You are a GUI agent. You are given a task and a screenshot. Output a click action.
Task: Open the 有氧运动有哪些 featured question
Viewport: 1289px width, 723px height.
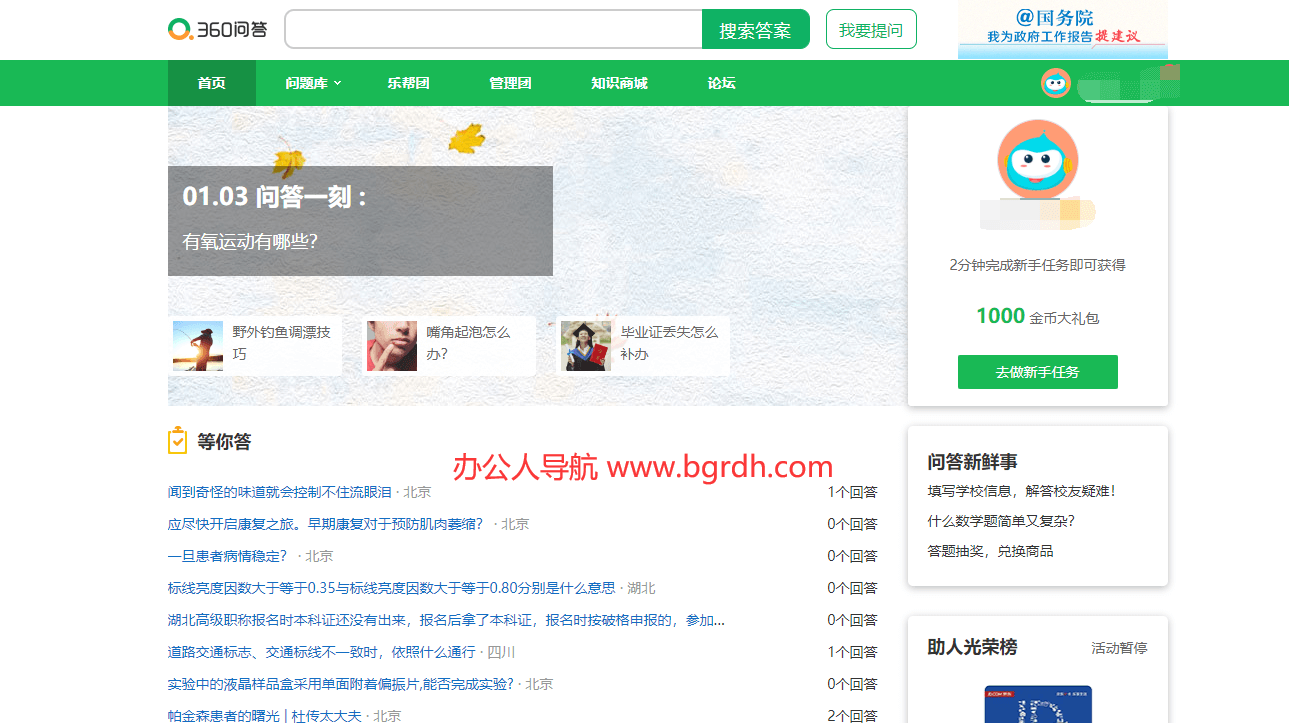(250, 241)
